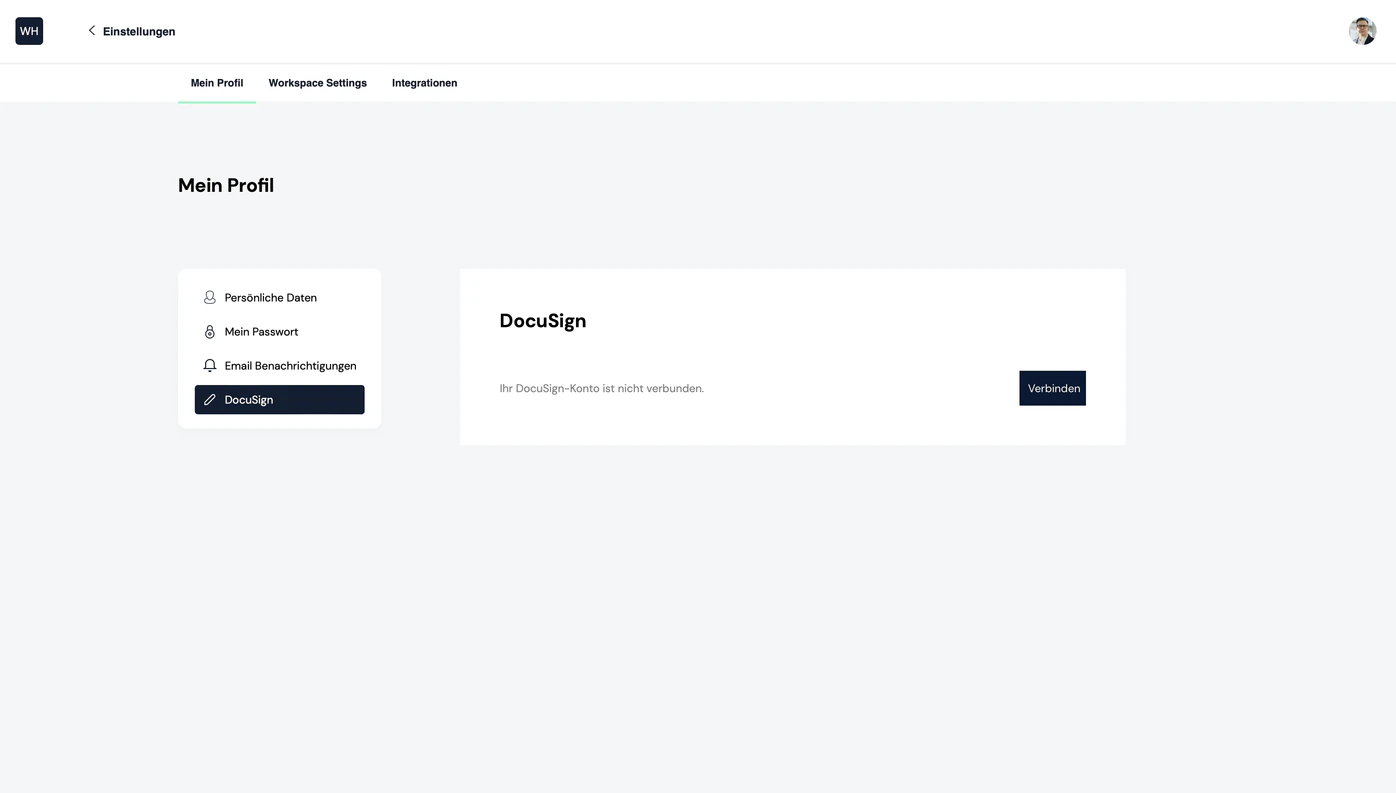
Task: Click the person icon for Persönliche Daten
Action: [x=210, y=297]
